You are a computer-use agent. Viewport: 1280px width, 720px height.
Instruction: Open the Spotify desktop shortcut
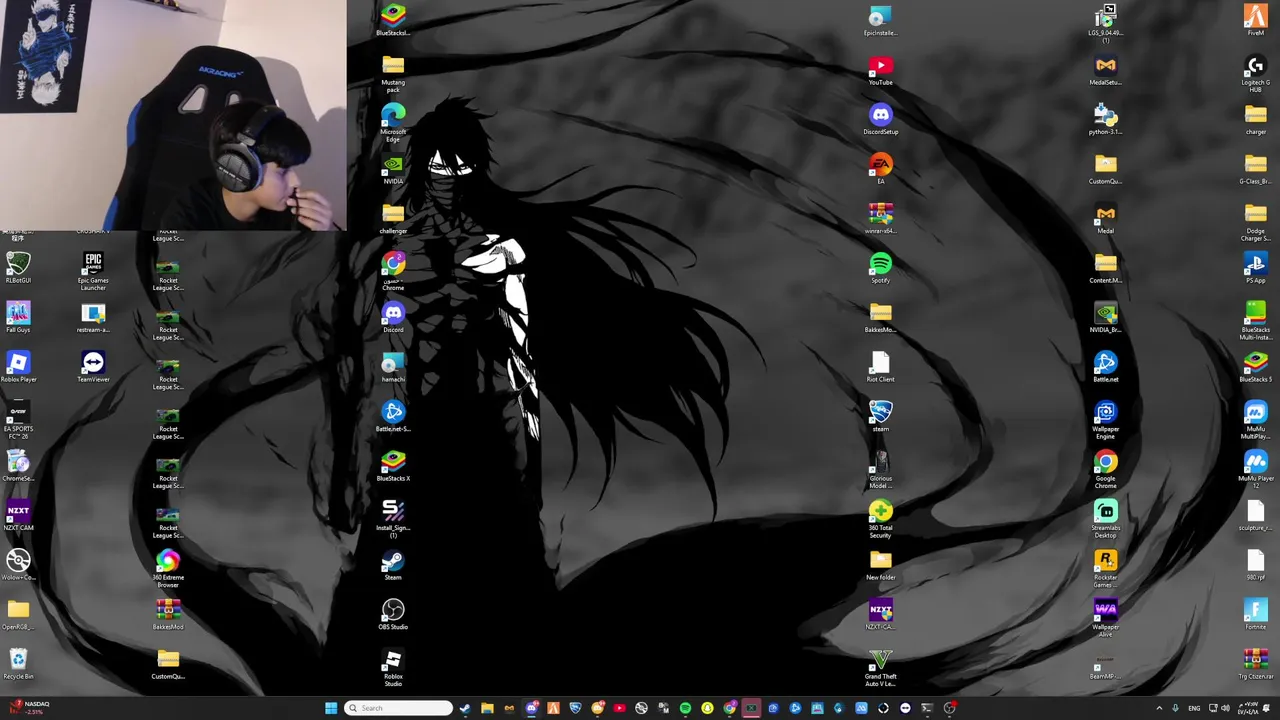click(x=880, y=268)
